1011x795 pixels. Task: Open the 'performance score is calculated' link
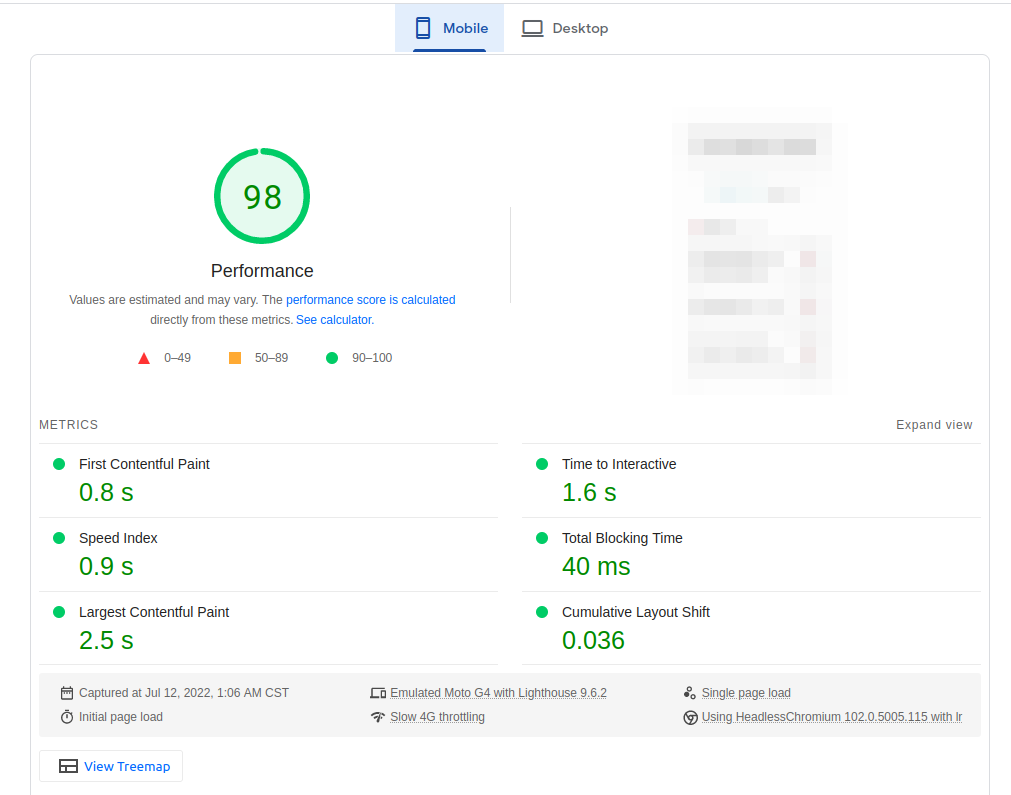pos(371,300)
